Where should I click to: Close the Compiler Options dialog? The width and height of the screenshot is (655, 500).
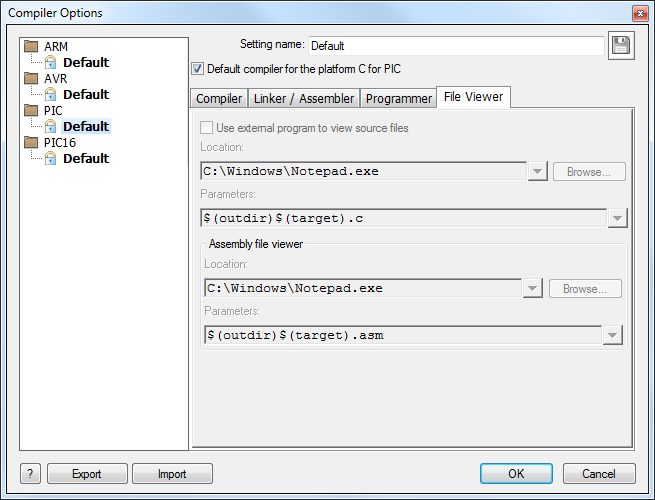click(640, 14)
